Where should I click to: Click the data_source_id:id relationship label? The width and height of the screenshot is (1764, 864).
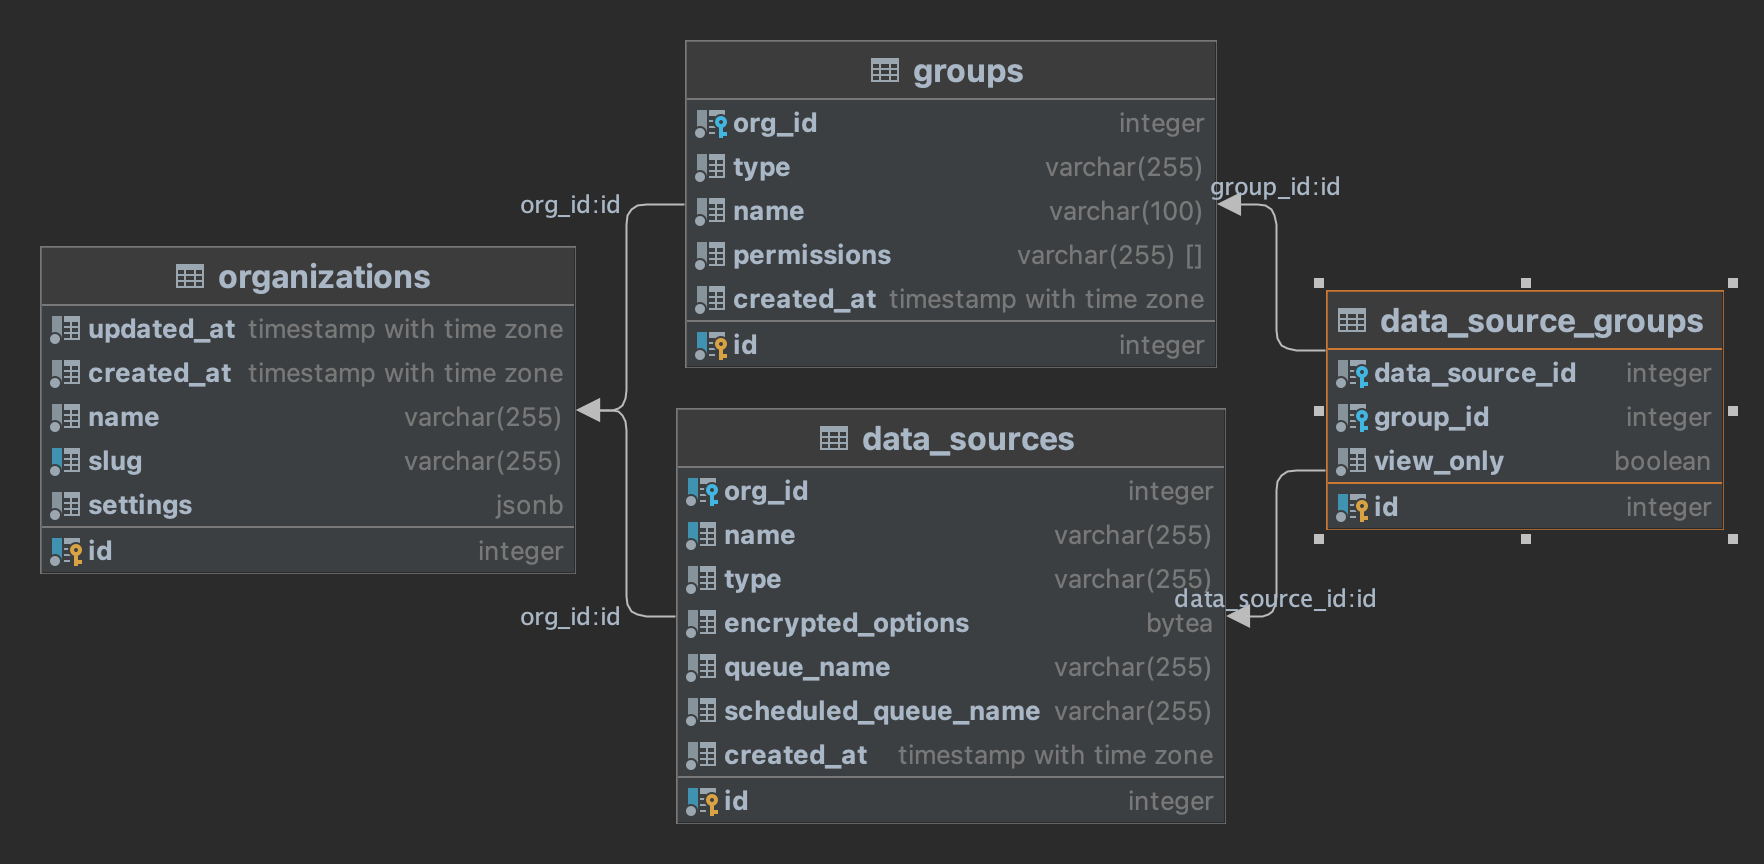coord(1275,599)
